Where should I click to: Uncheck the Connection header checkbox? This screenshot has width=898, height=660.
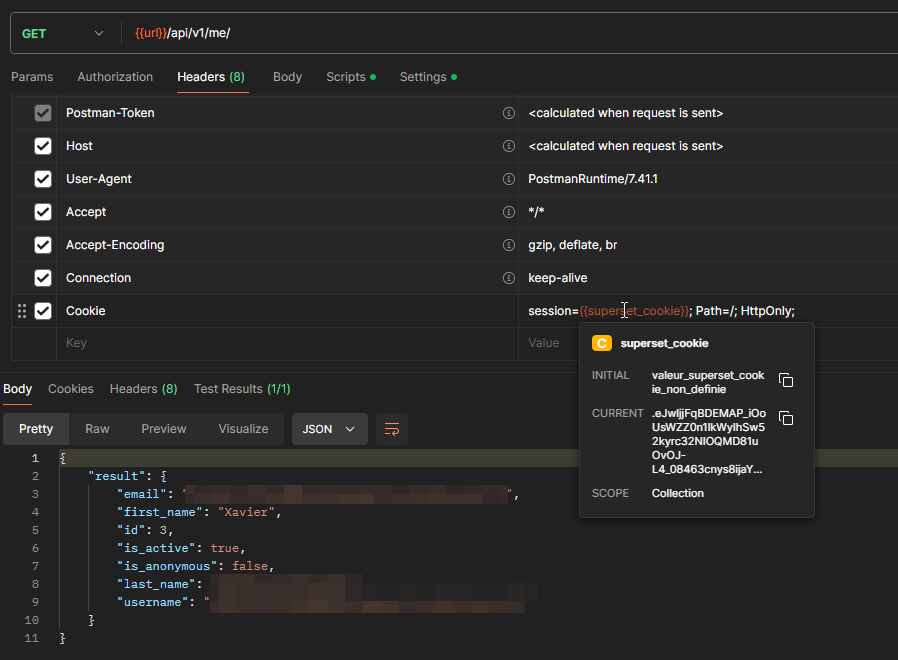tap(43, 278)
